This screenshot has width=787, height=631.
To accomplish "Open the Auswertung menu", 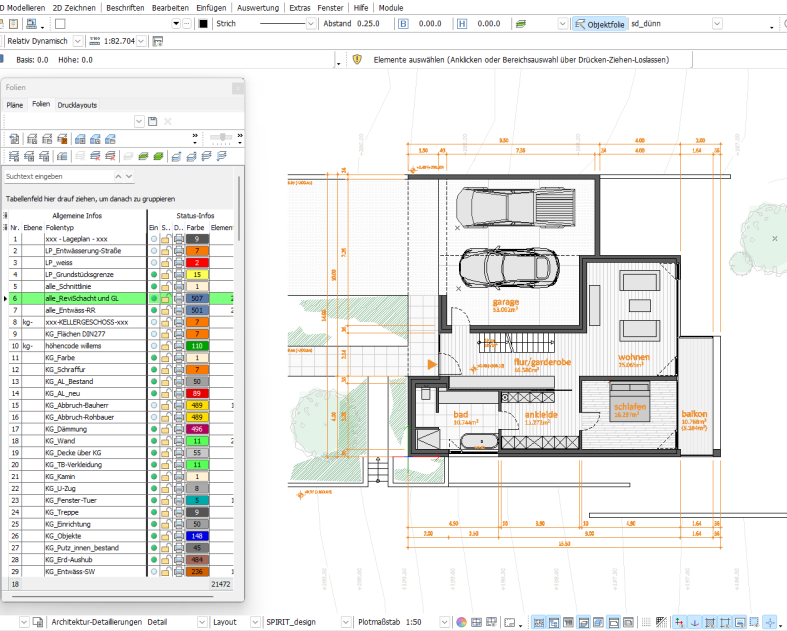I will click(258, 7).
